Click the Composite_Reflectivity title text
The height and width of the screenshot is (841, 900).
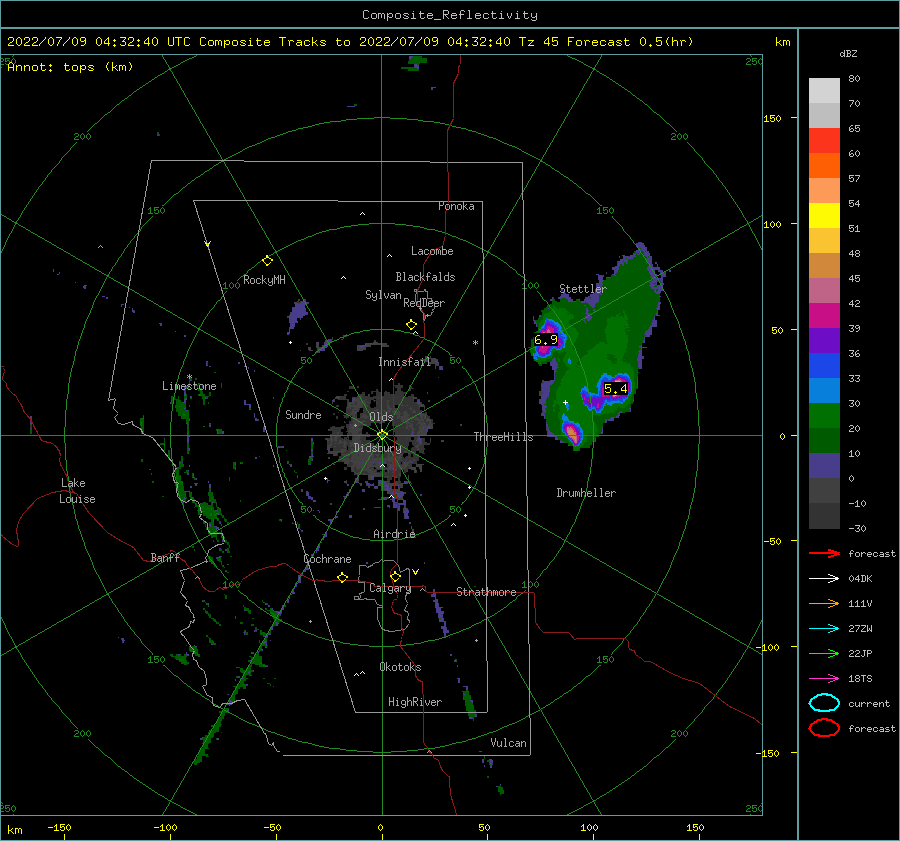click(x=449, y=15)
